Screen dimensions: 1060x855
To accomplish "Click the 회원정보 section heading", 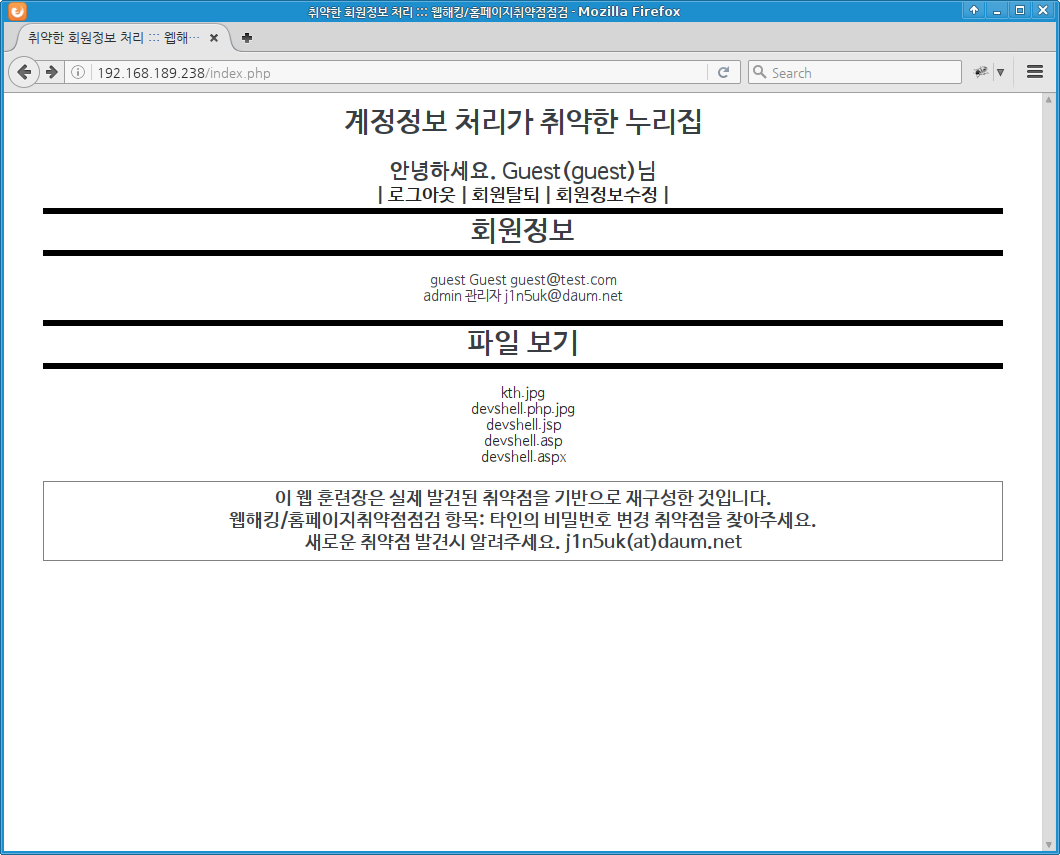I will (x=523, y=230).
